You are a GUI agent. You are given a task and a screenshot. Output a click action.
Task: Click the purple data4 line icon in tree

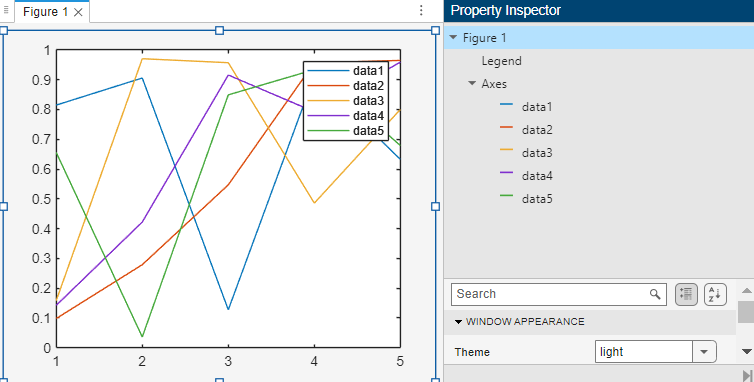(506, 173)
